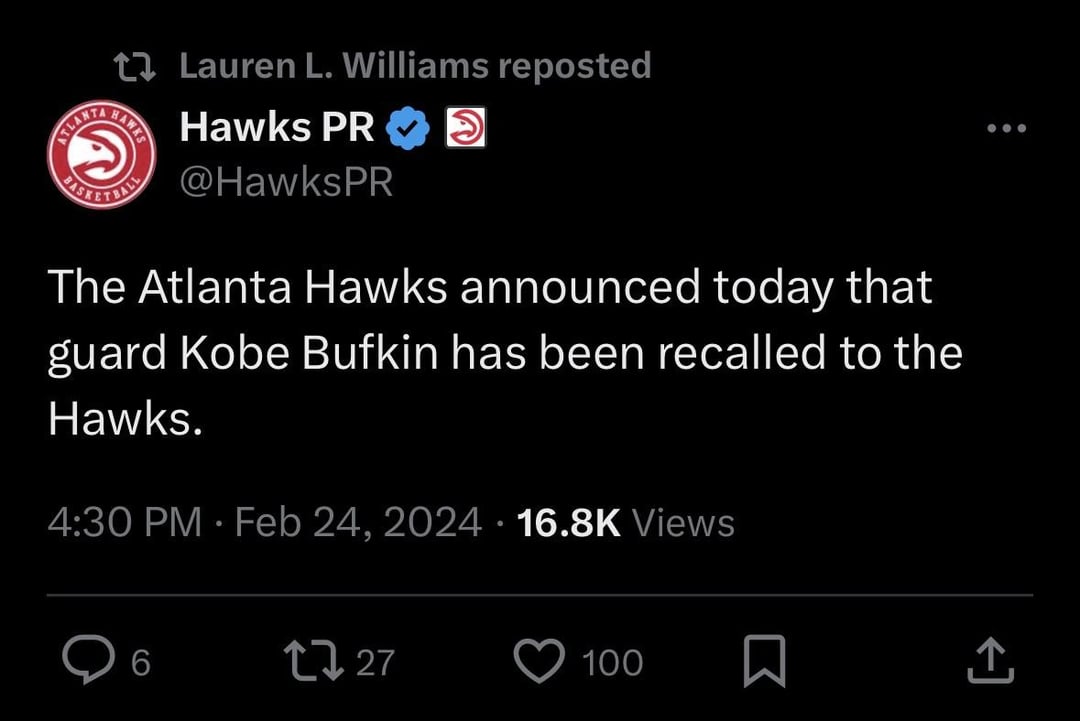This screenshot has height=721, width=1080.
Task: Bookmark the Kobe Bufkin announcement tweet
Action: click(x=764, y=662)
